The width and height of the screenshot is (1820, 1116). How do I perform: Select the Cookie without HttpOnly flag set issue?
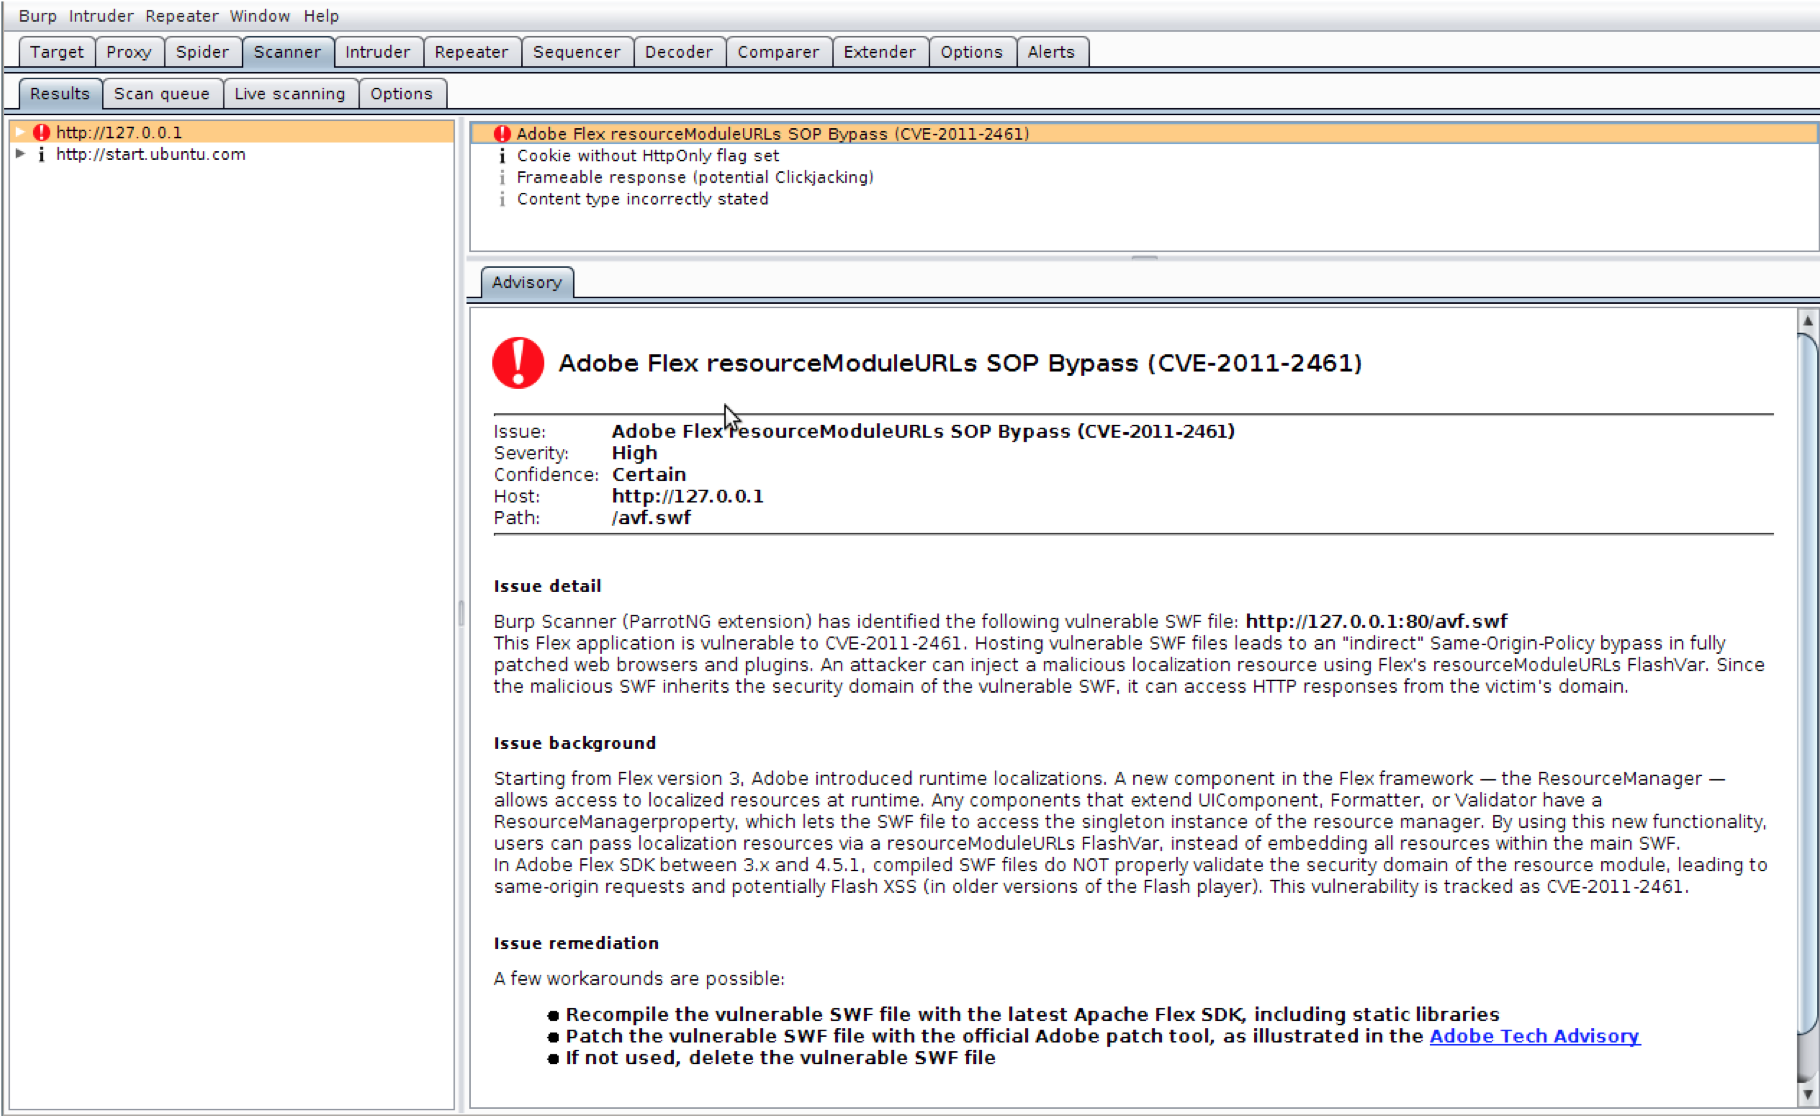[1143, 156]
